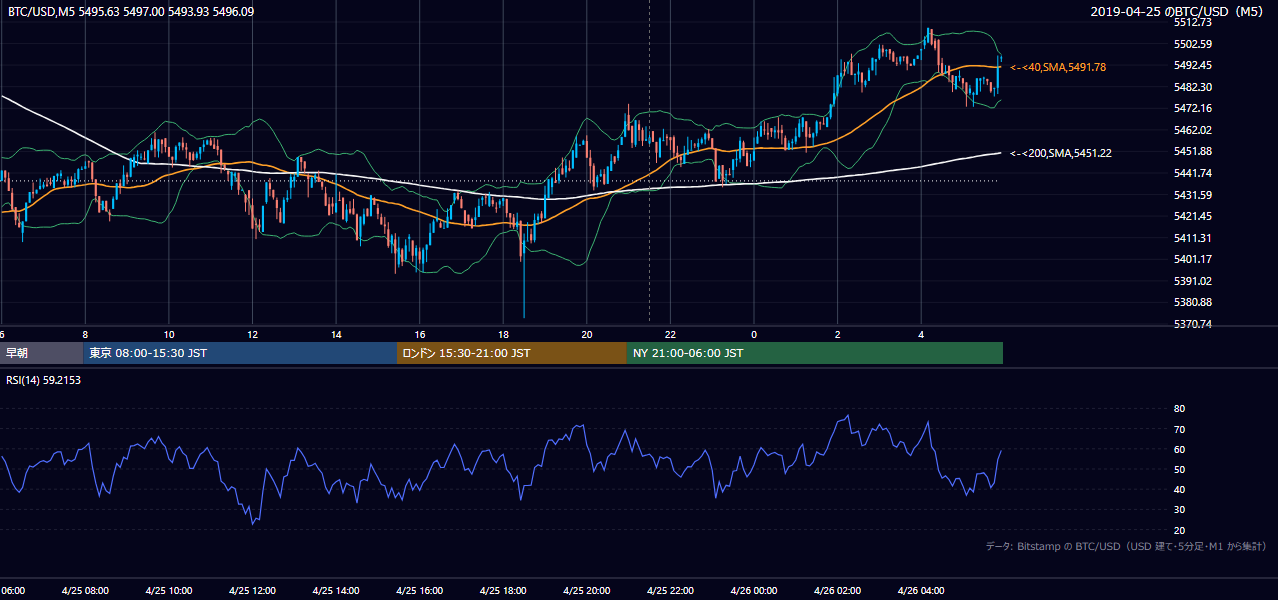Image resolution: width=1278 pixels, height=600 pixels.
Task: Click hour tick 14 under the price chart
Action: tap(336, 334)
